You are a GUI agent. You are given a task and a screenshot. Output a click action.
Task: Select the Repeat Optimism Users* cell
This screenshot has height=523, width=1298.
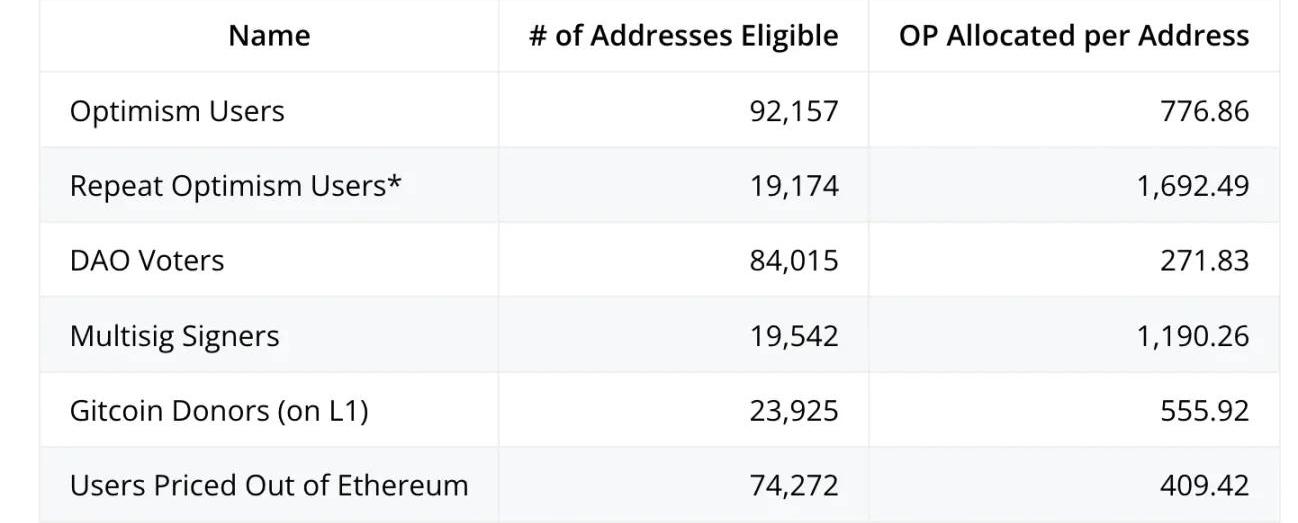click(236, 186)
